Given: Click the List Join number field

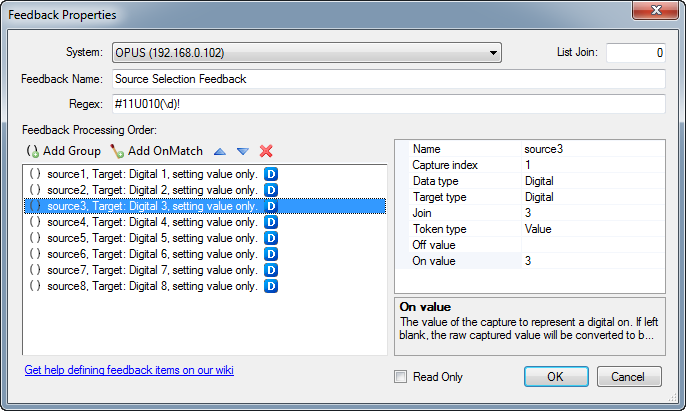Looking at the screenshot, I should [635, 52].
